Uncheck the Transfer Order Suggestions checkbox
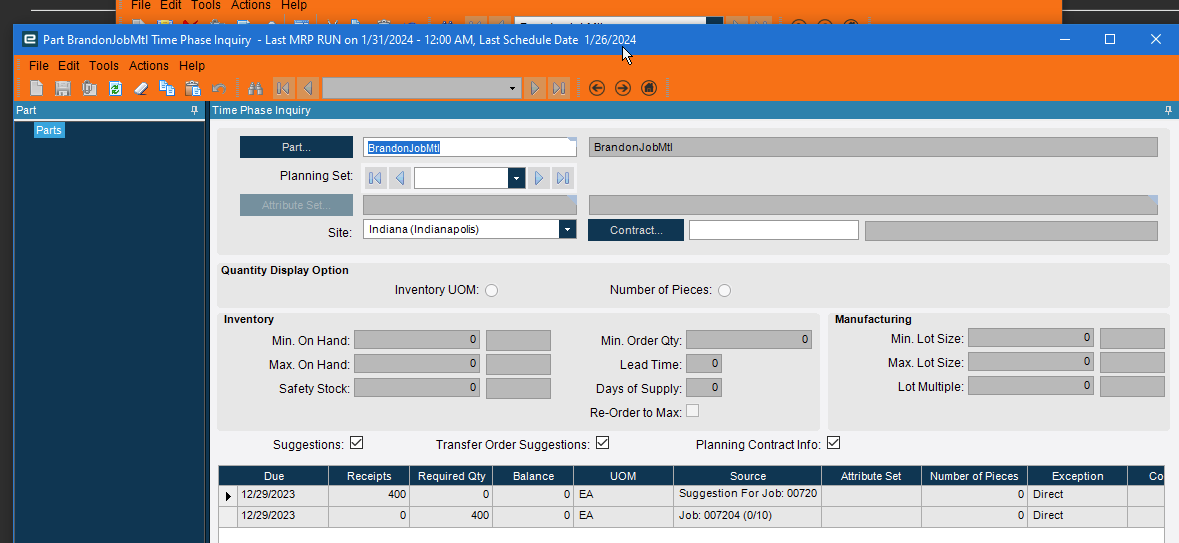Screen dimensions: 1179x543 pyautogui.click(x=602, y=443)
